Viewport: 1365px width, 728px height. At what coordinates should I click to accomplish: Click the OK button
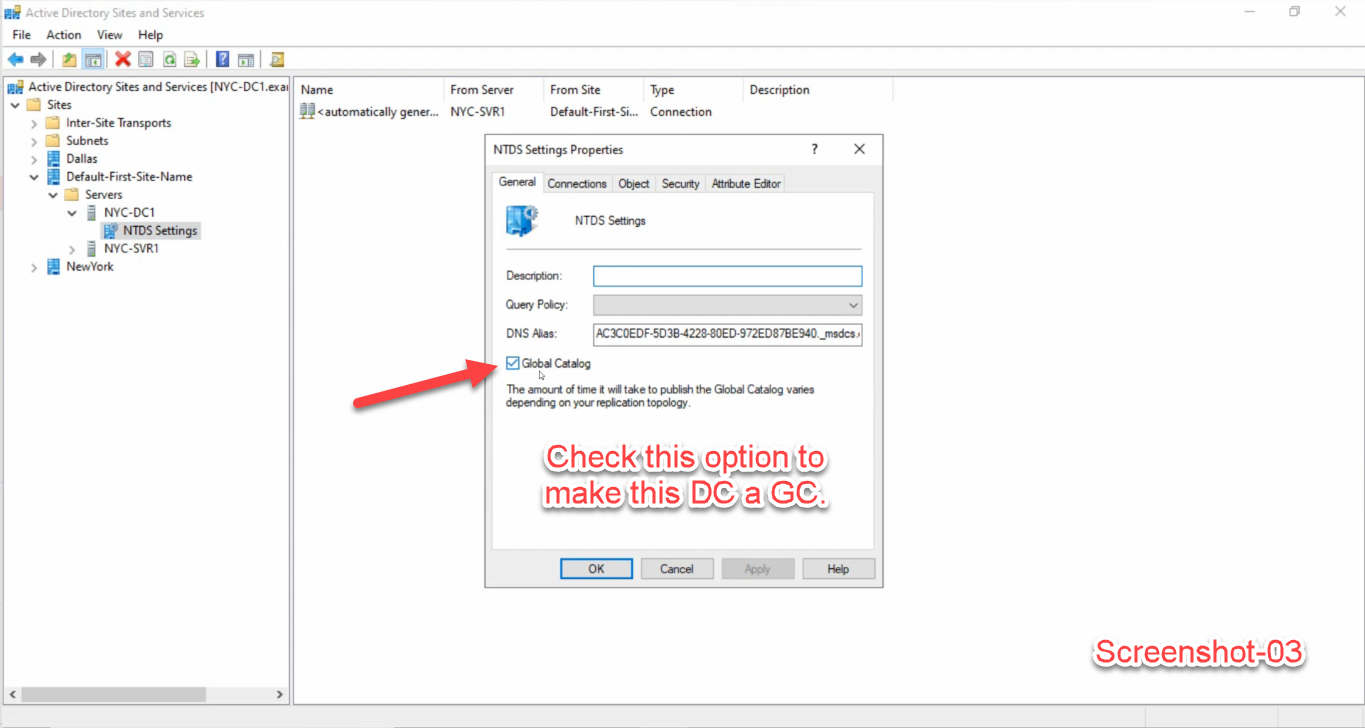click(x=596, y=569)
